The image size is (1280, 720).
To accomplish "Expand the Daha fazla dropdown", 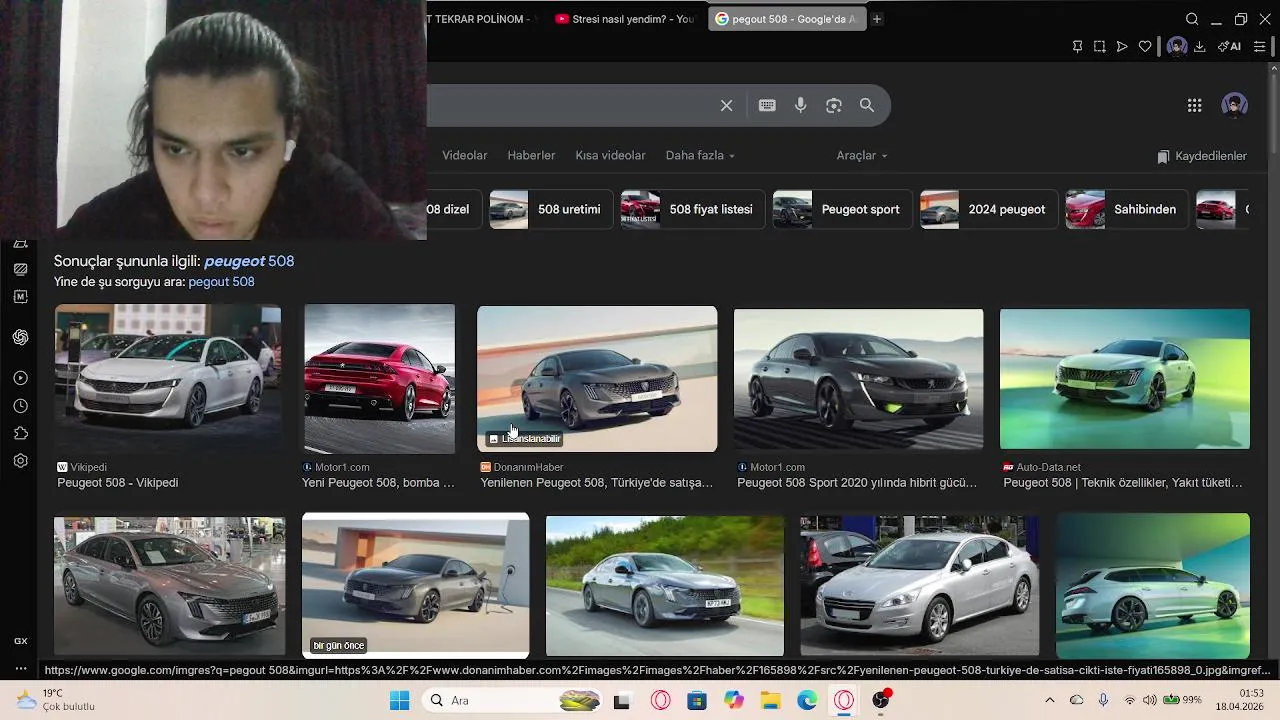I will tap(700, 155).
